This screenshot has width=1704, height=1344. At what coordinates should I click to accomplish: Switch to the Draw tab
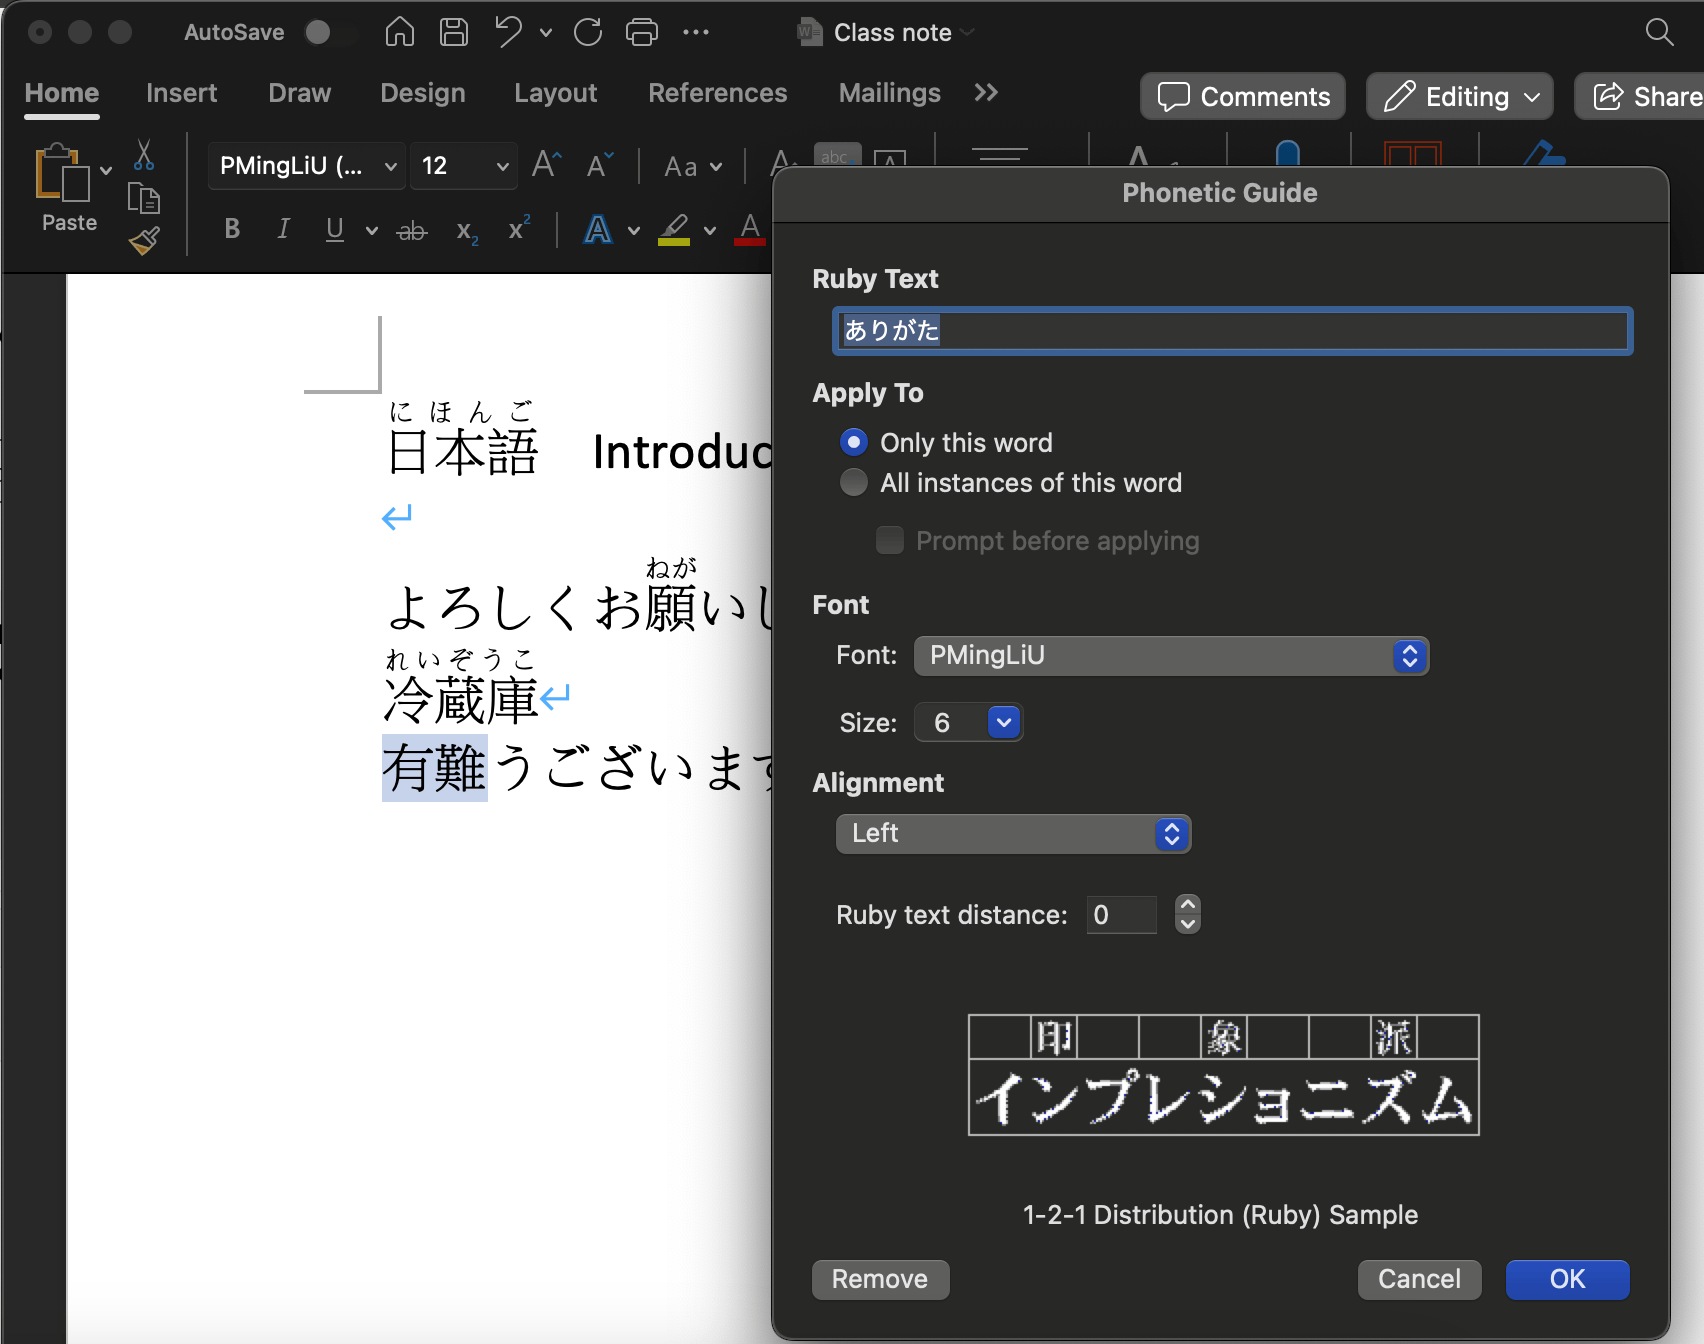click(299, 93)
